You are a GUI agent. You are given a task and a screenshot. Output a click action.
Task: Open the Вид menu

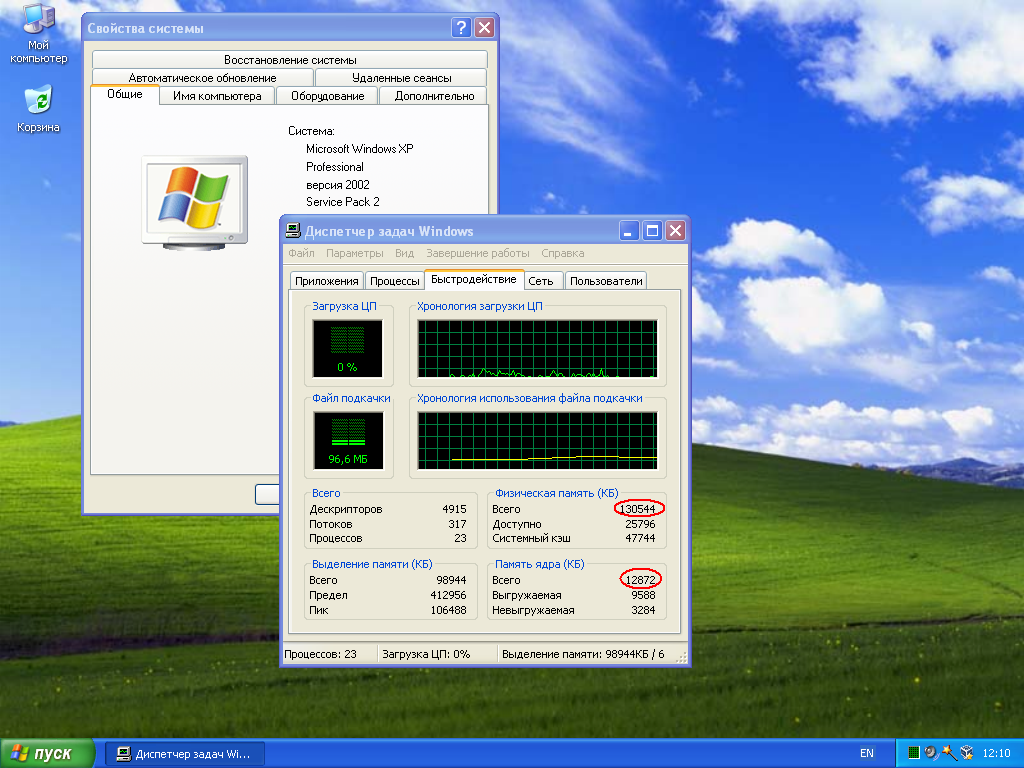click(404, 253)
